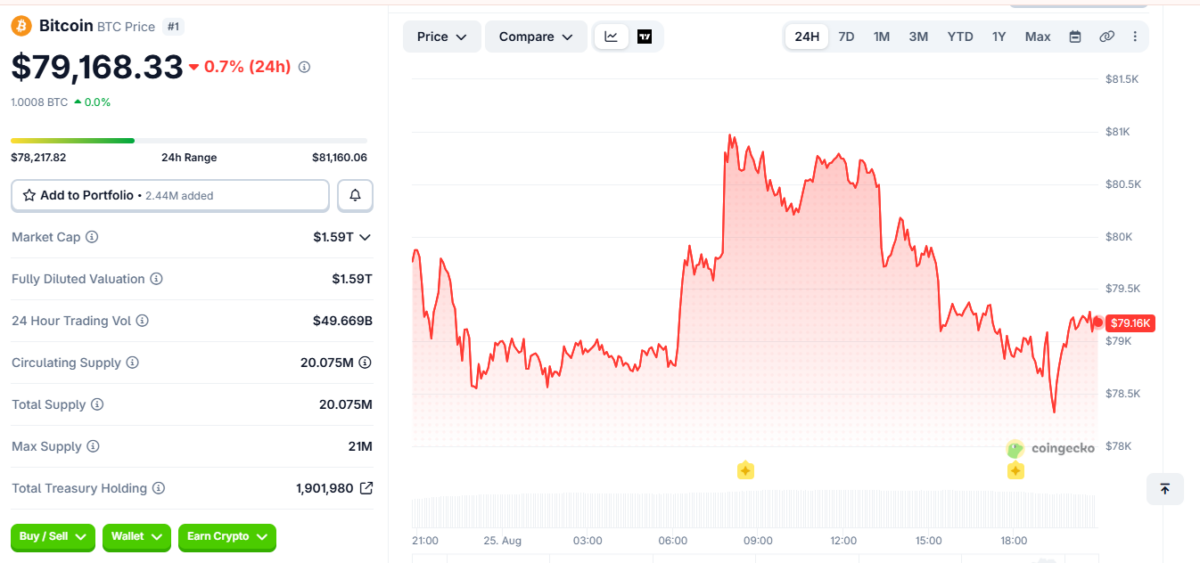Open external link icon beside 1,901,980
The width and height of the screenshot is (1200, 563).
[x=366, y=489]
